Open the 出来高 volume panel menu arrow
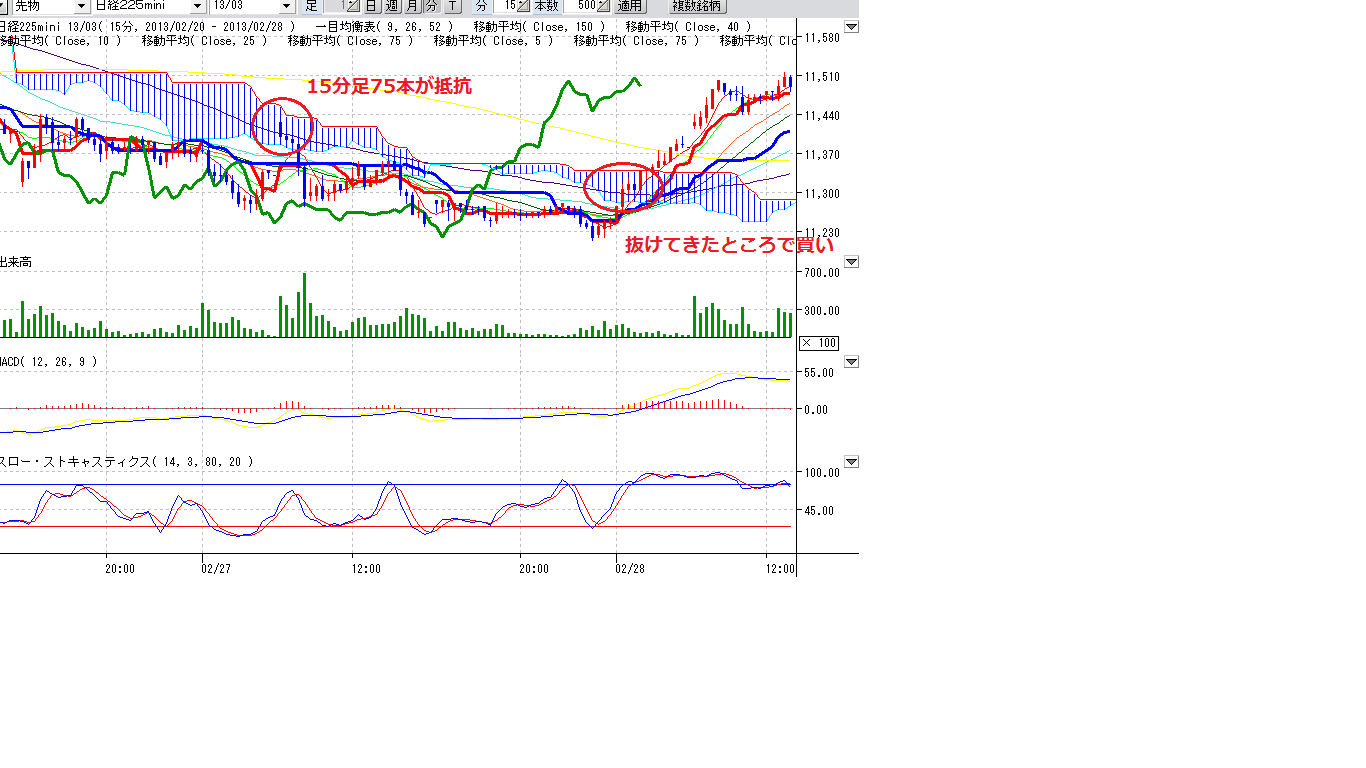The height and width of the screenshot is (768, 1366). (x=851, y=262)
